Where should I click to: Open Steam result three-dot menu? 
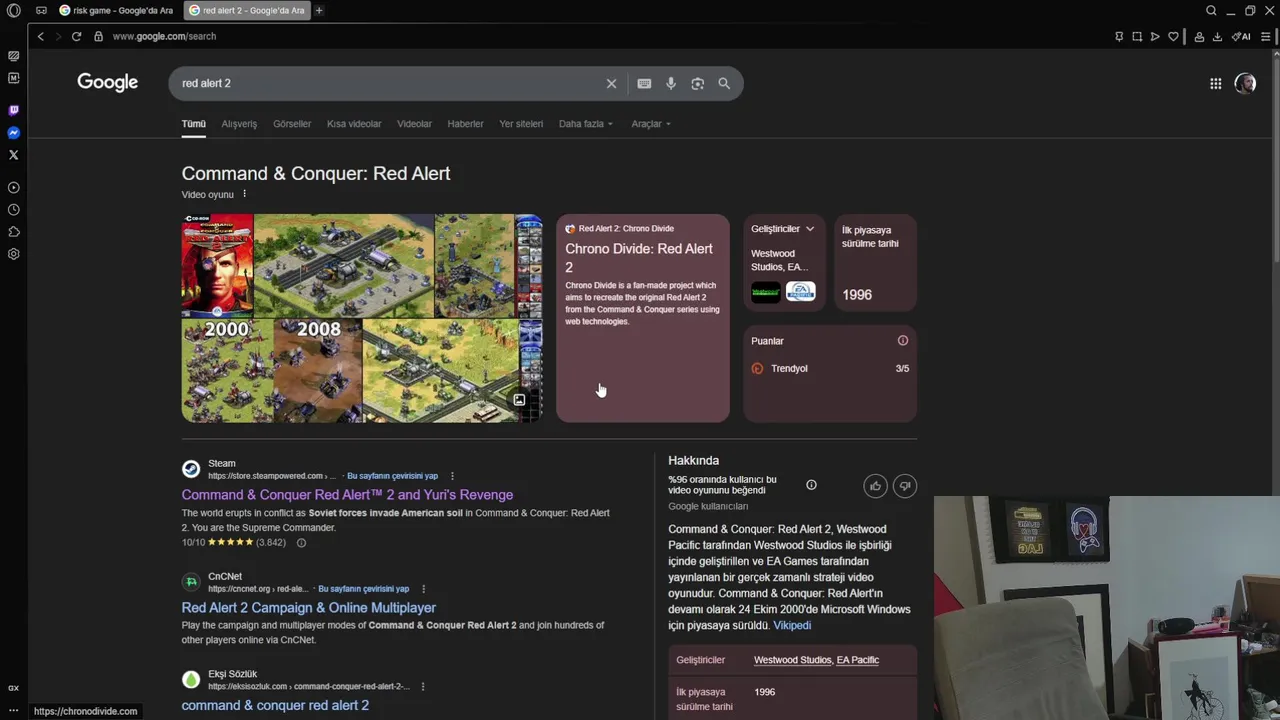coord(452,476)
